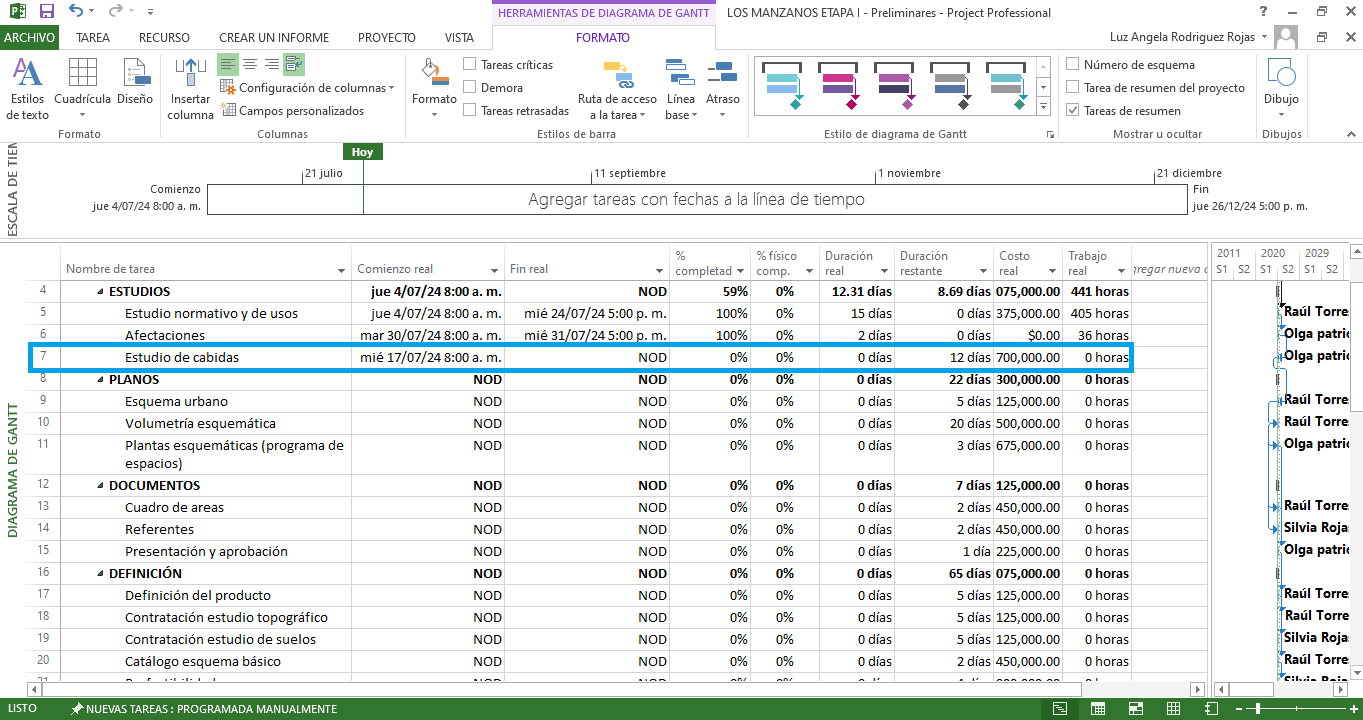Switch to the TAREA ribbon tab
The height and width of the screenshot is (720, 1363).
coord(93,38)
